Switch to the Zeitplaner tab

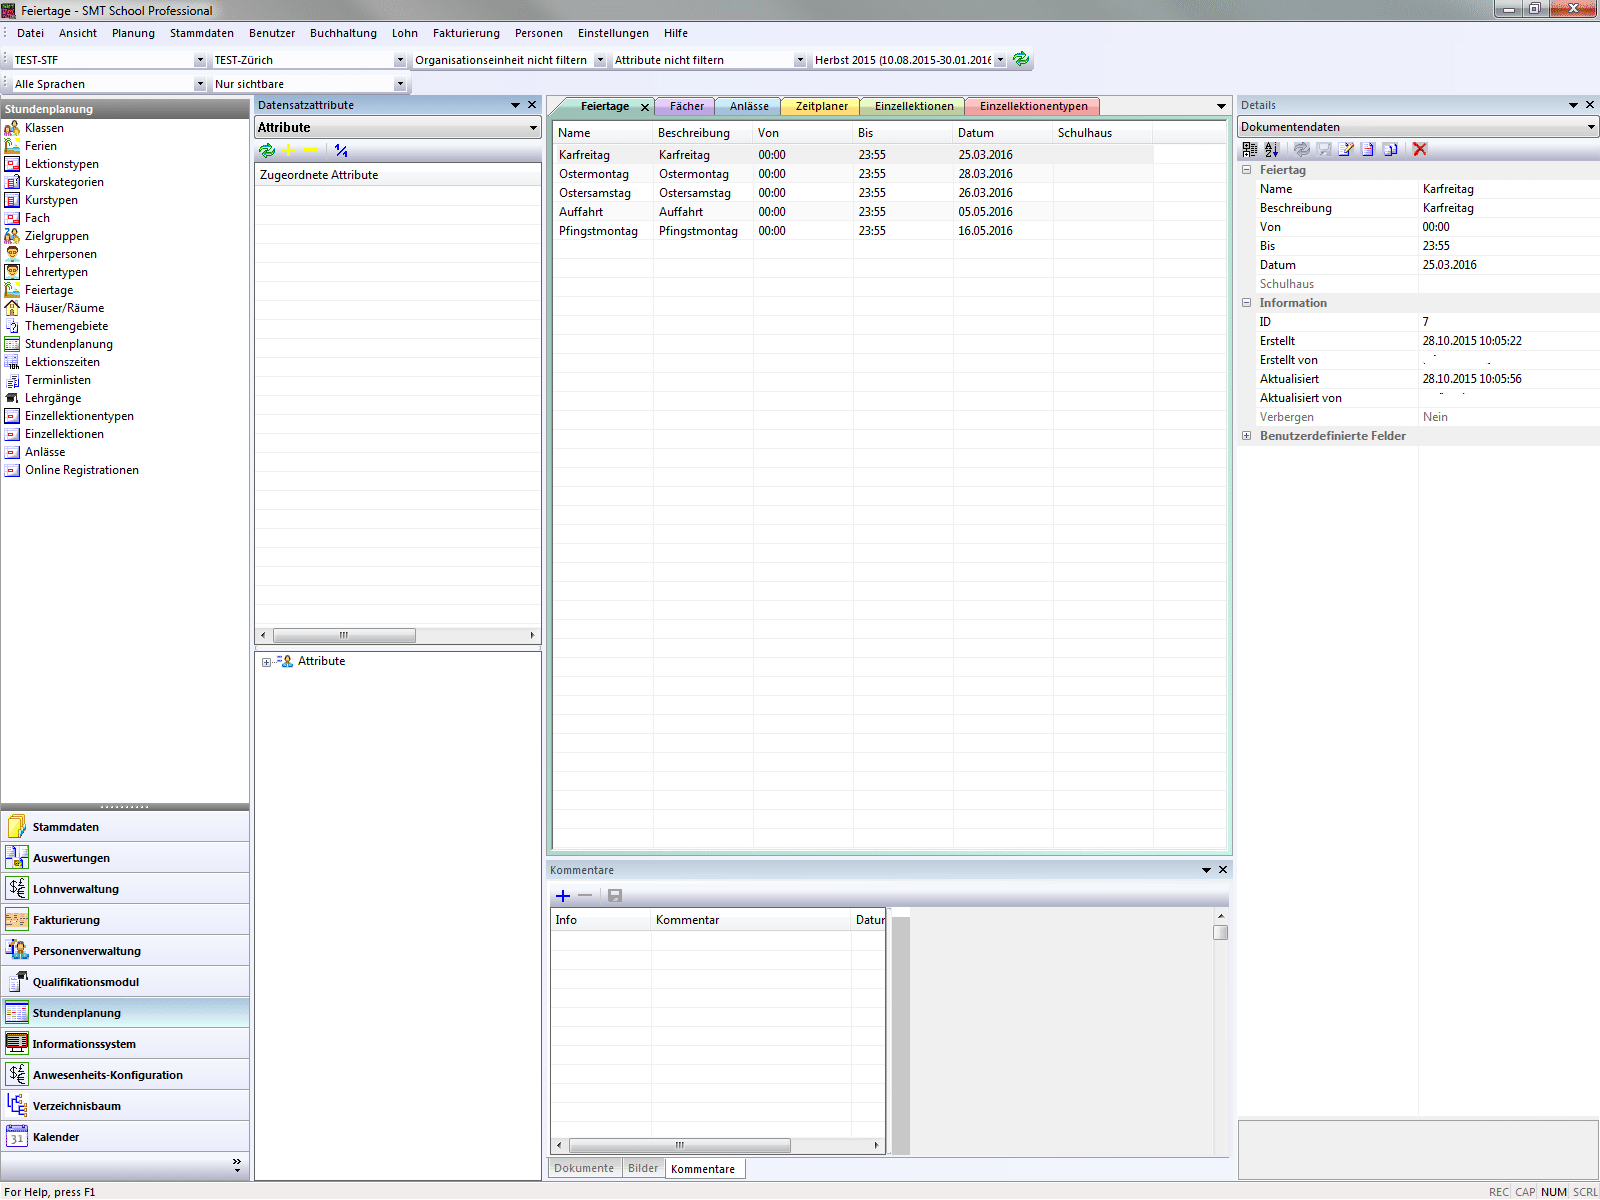[821, 106]
